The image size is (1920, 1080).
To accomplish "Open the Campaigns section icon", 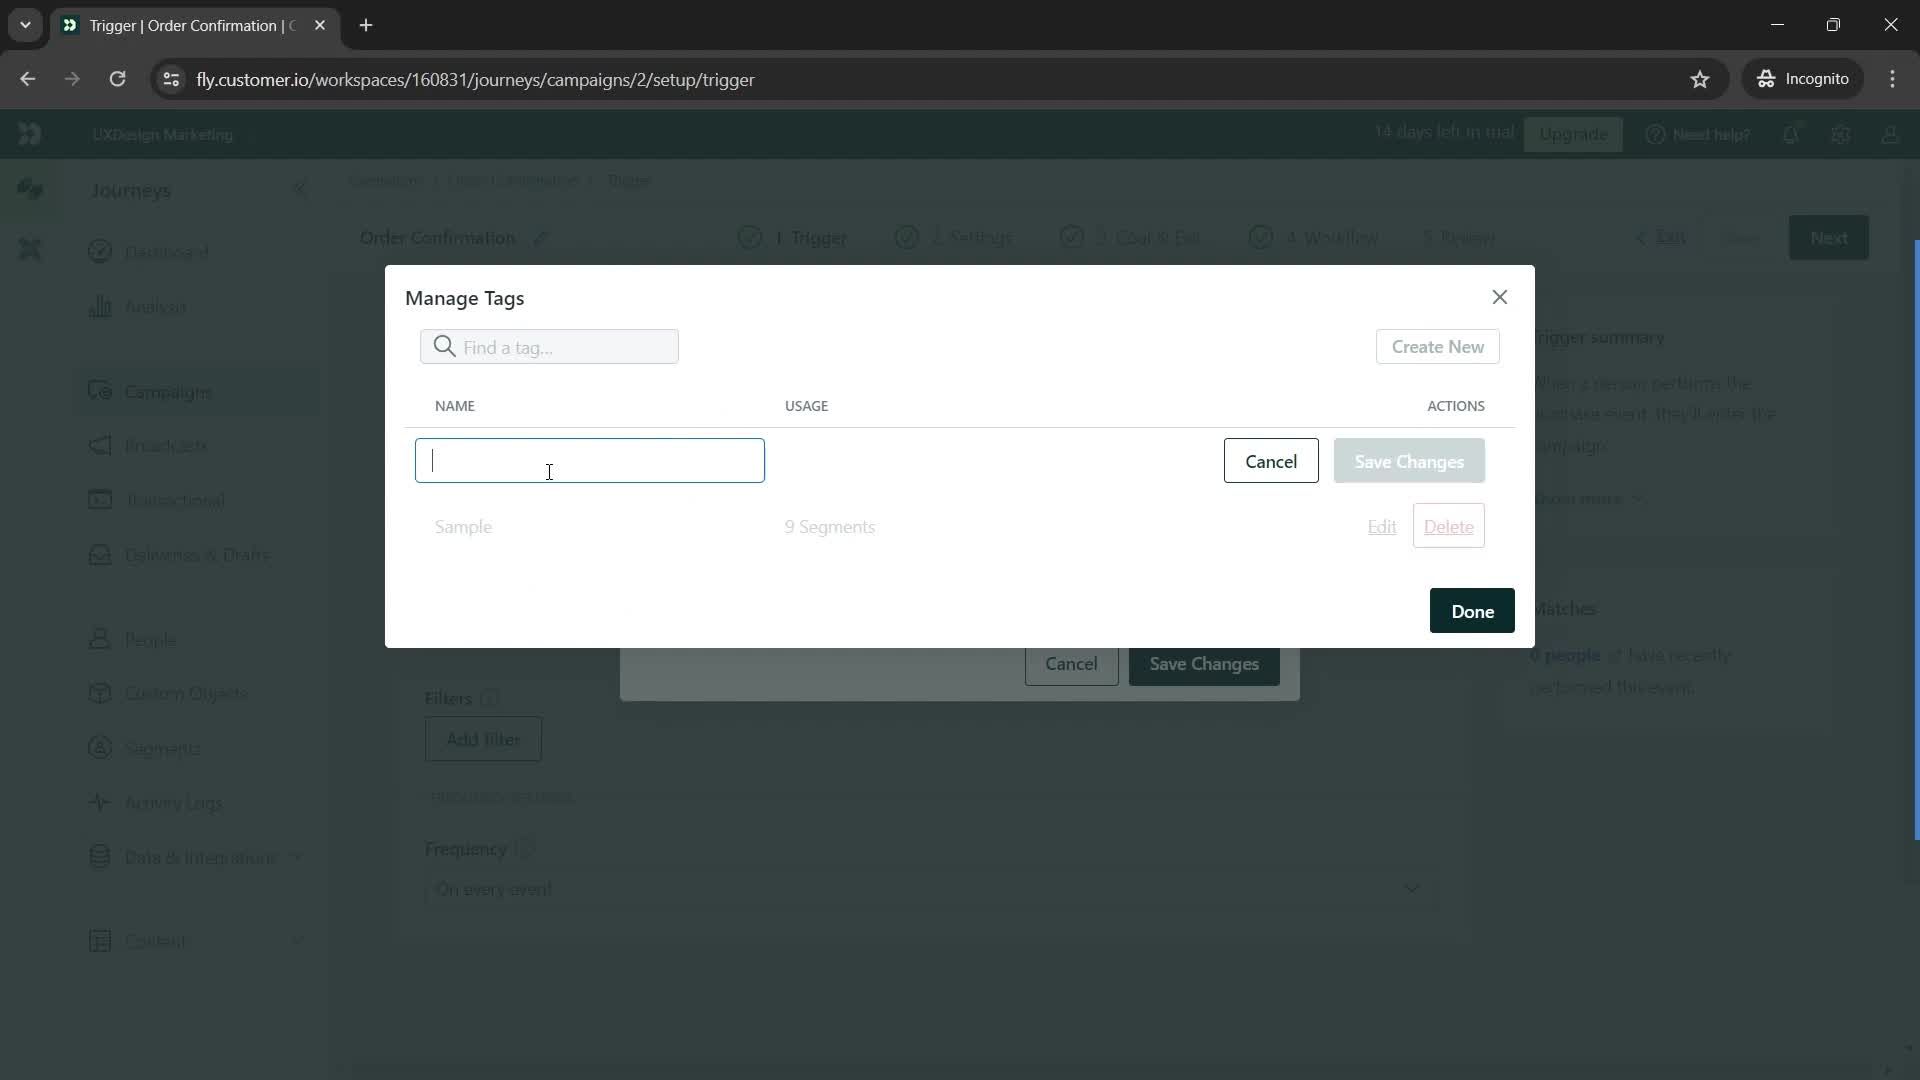I will coord(99,389).
